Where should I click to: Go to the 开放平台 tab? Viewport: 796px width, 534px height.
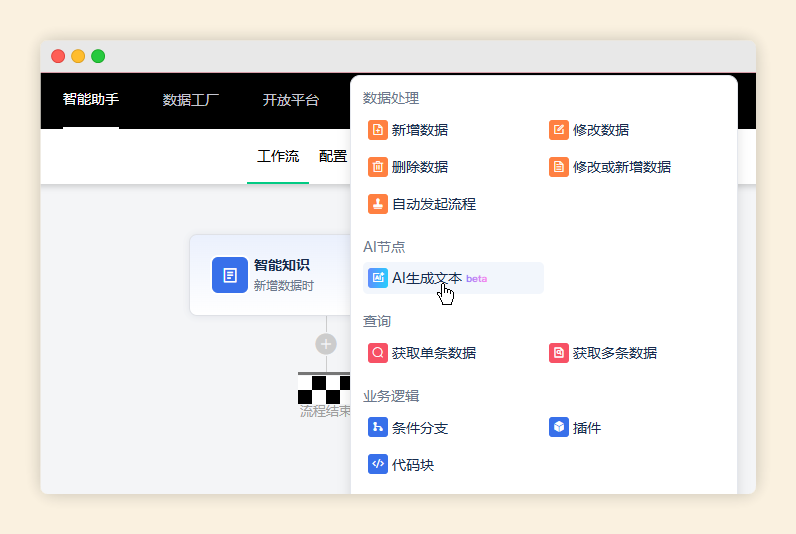point(291,100)
